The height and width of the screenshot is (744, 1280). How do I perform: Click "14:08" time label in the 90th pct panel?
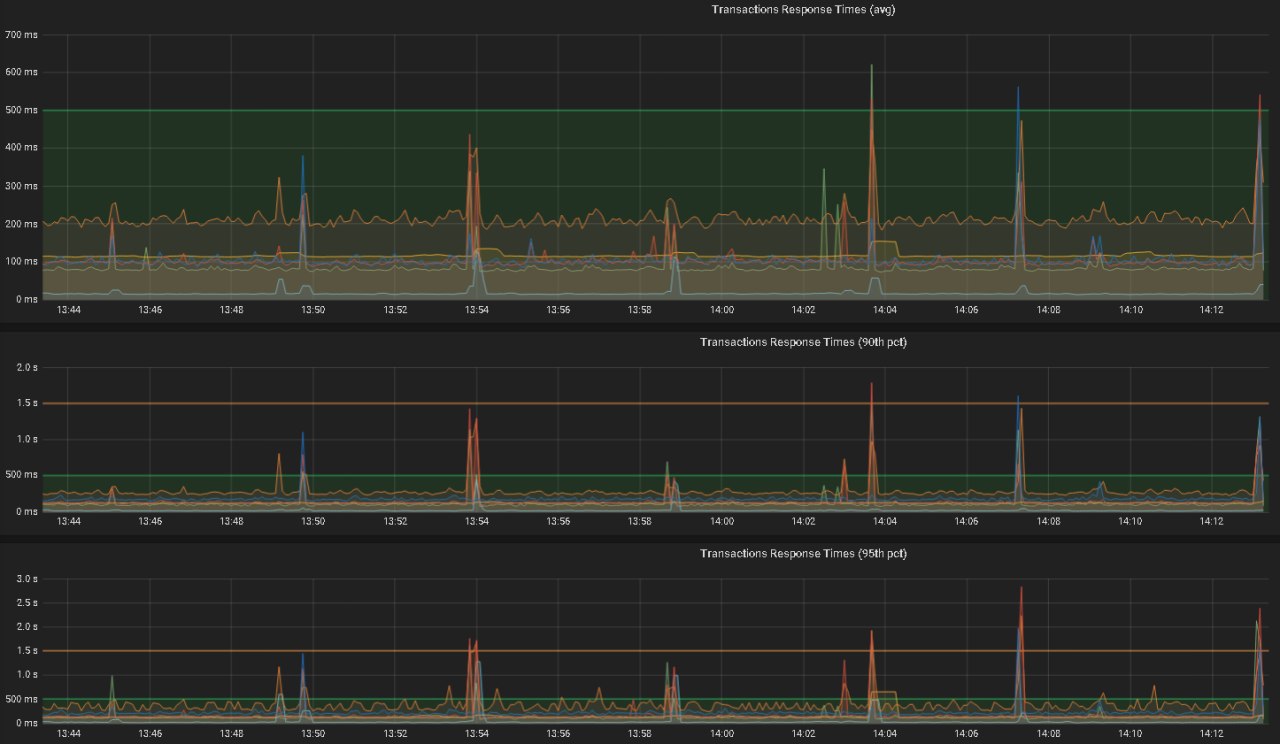click(x=1048, y=521)
